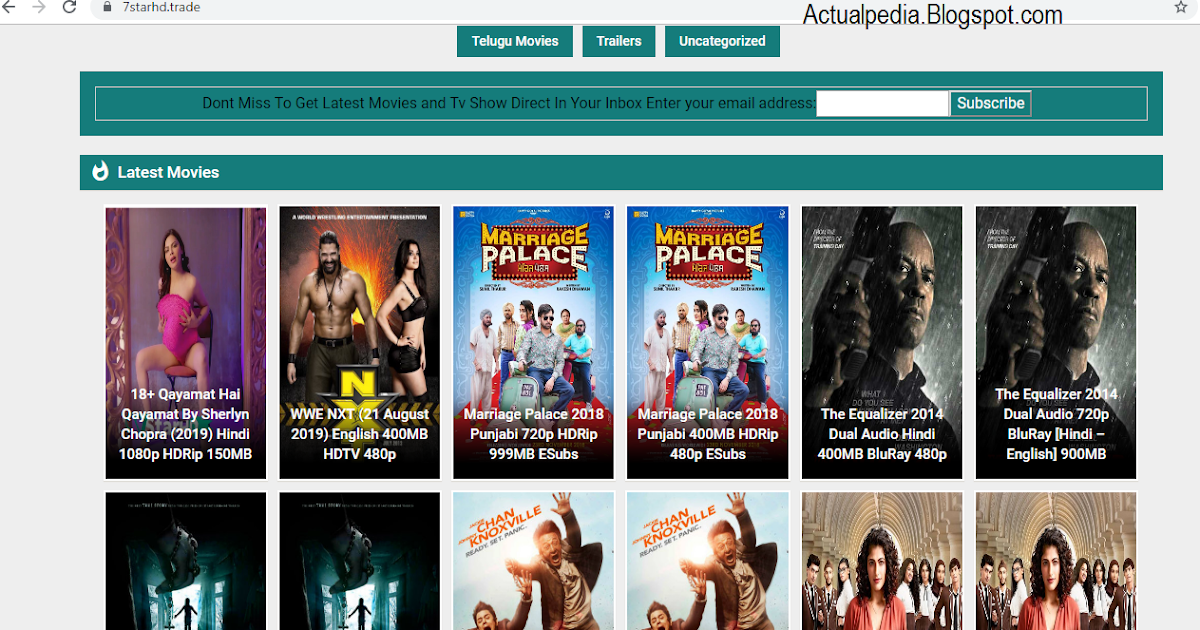Reload the page with the refresh icon

69,7
